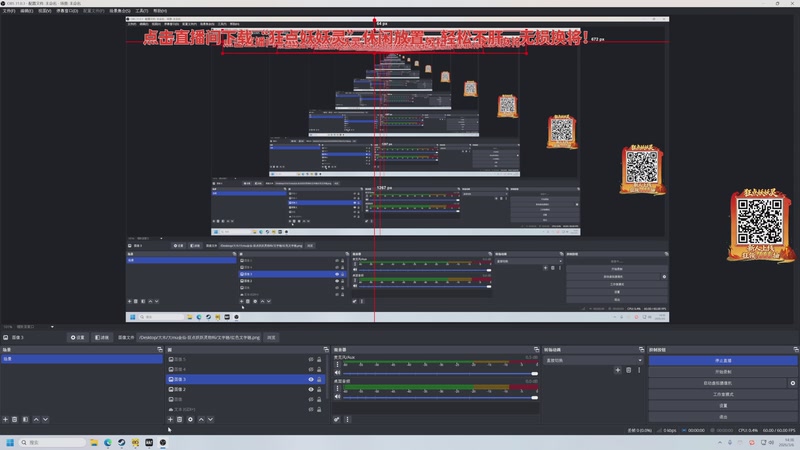This screenshot has width=800, height=450.
Task: Open 设置 (Settings) in the Controls panel
Action: coord(723,405)
